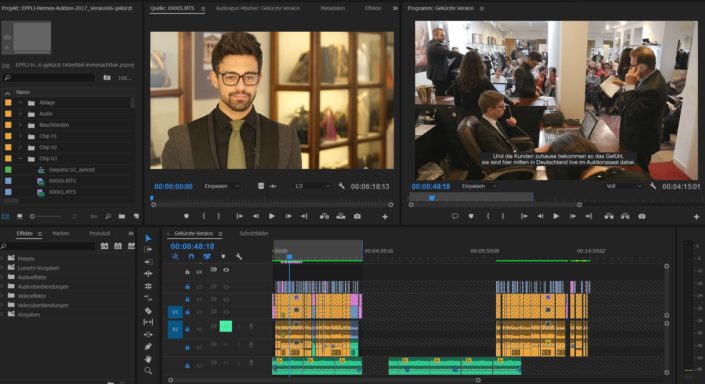Select the Hand tool

click(148, 359)
